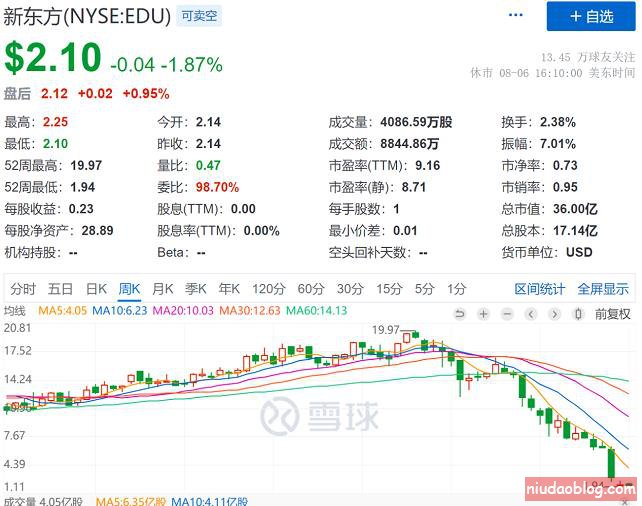Click the volume MA10:4.11亿股 label

(x=209, y=501)
